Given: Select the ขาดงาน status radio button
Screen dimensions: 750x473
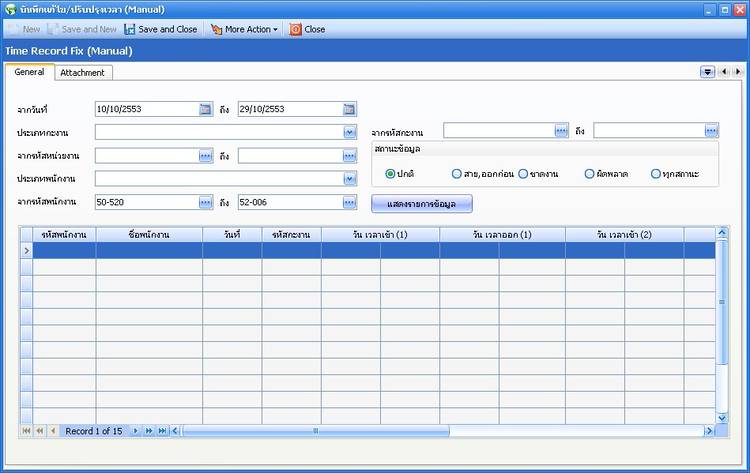Looking at the screenshot, I should pos(523,174).
